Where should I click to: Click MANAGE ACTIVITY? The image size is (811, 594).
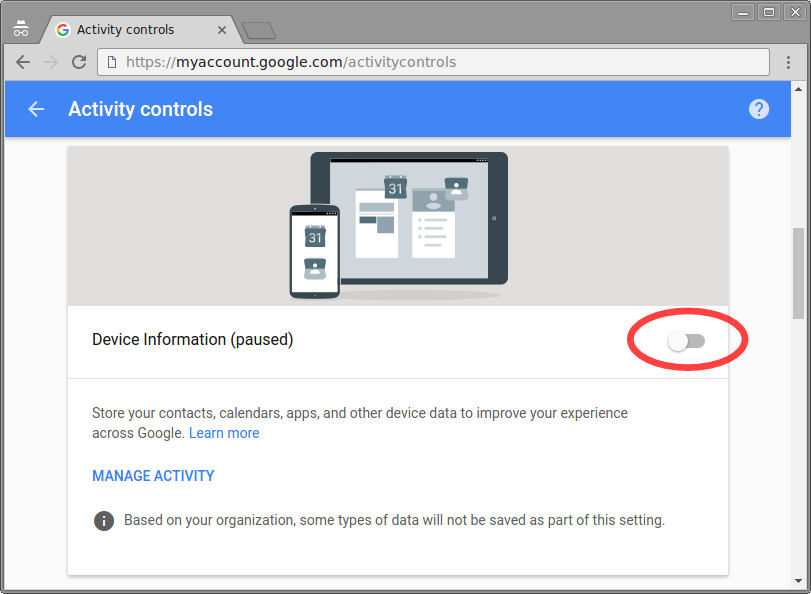tap(153, 476)
